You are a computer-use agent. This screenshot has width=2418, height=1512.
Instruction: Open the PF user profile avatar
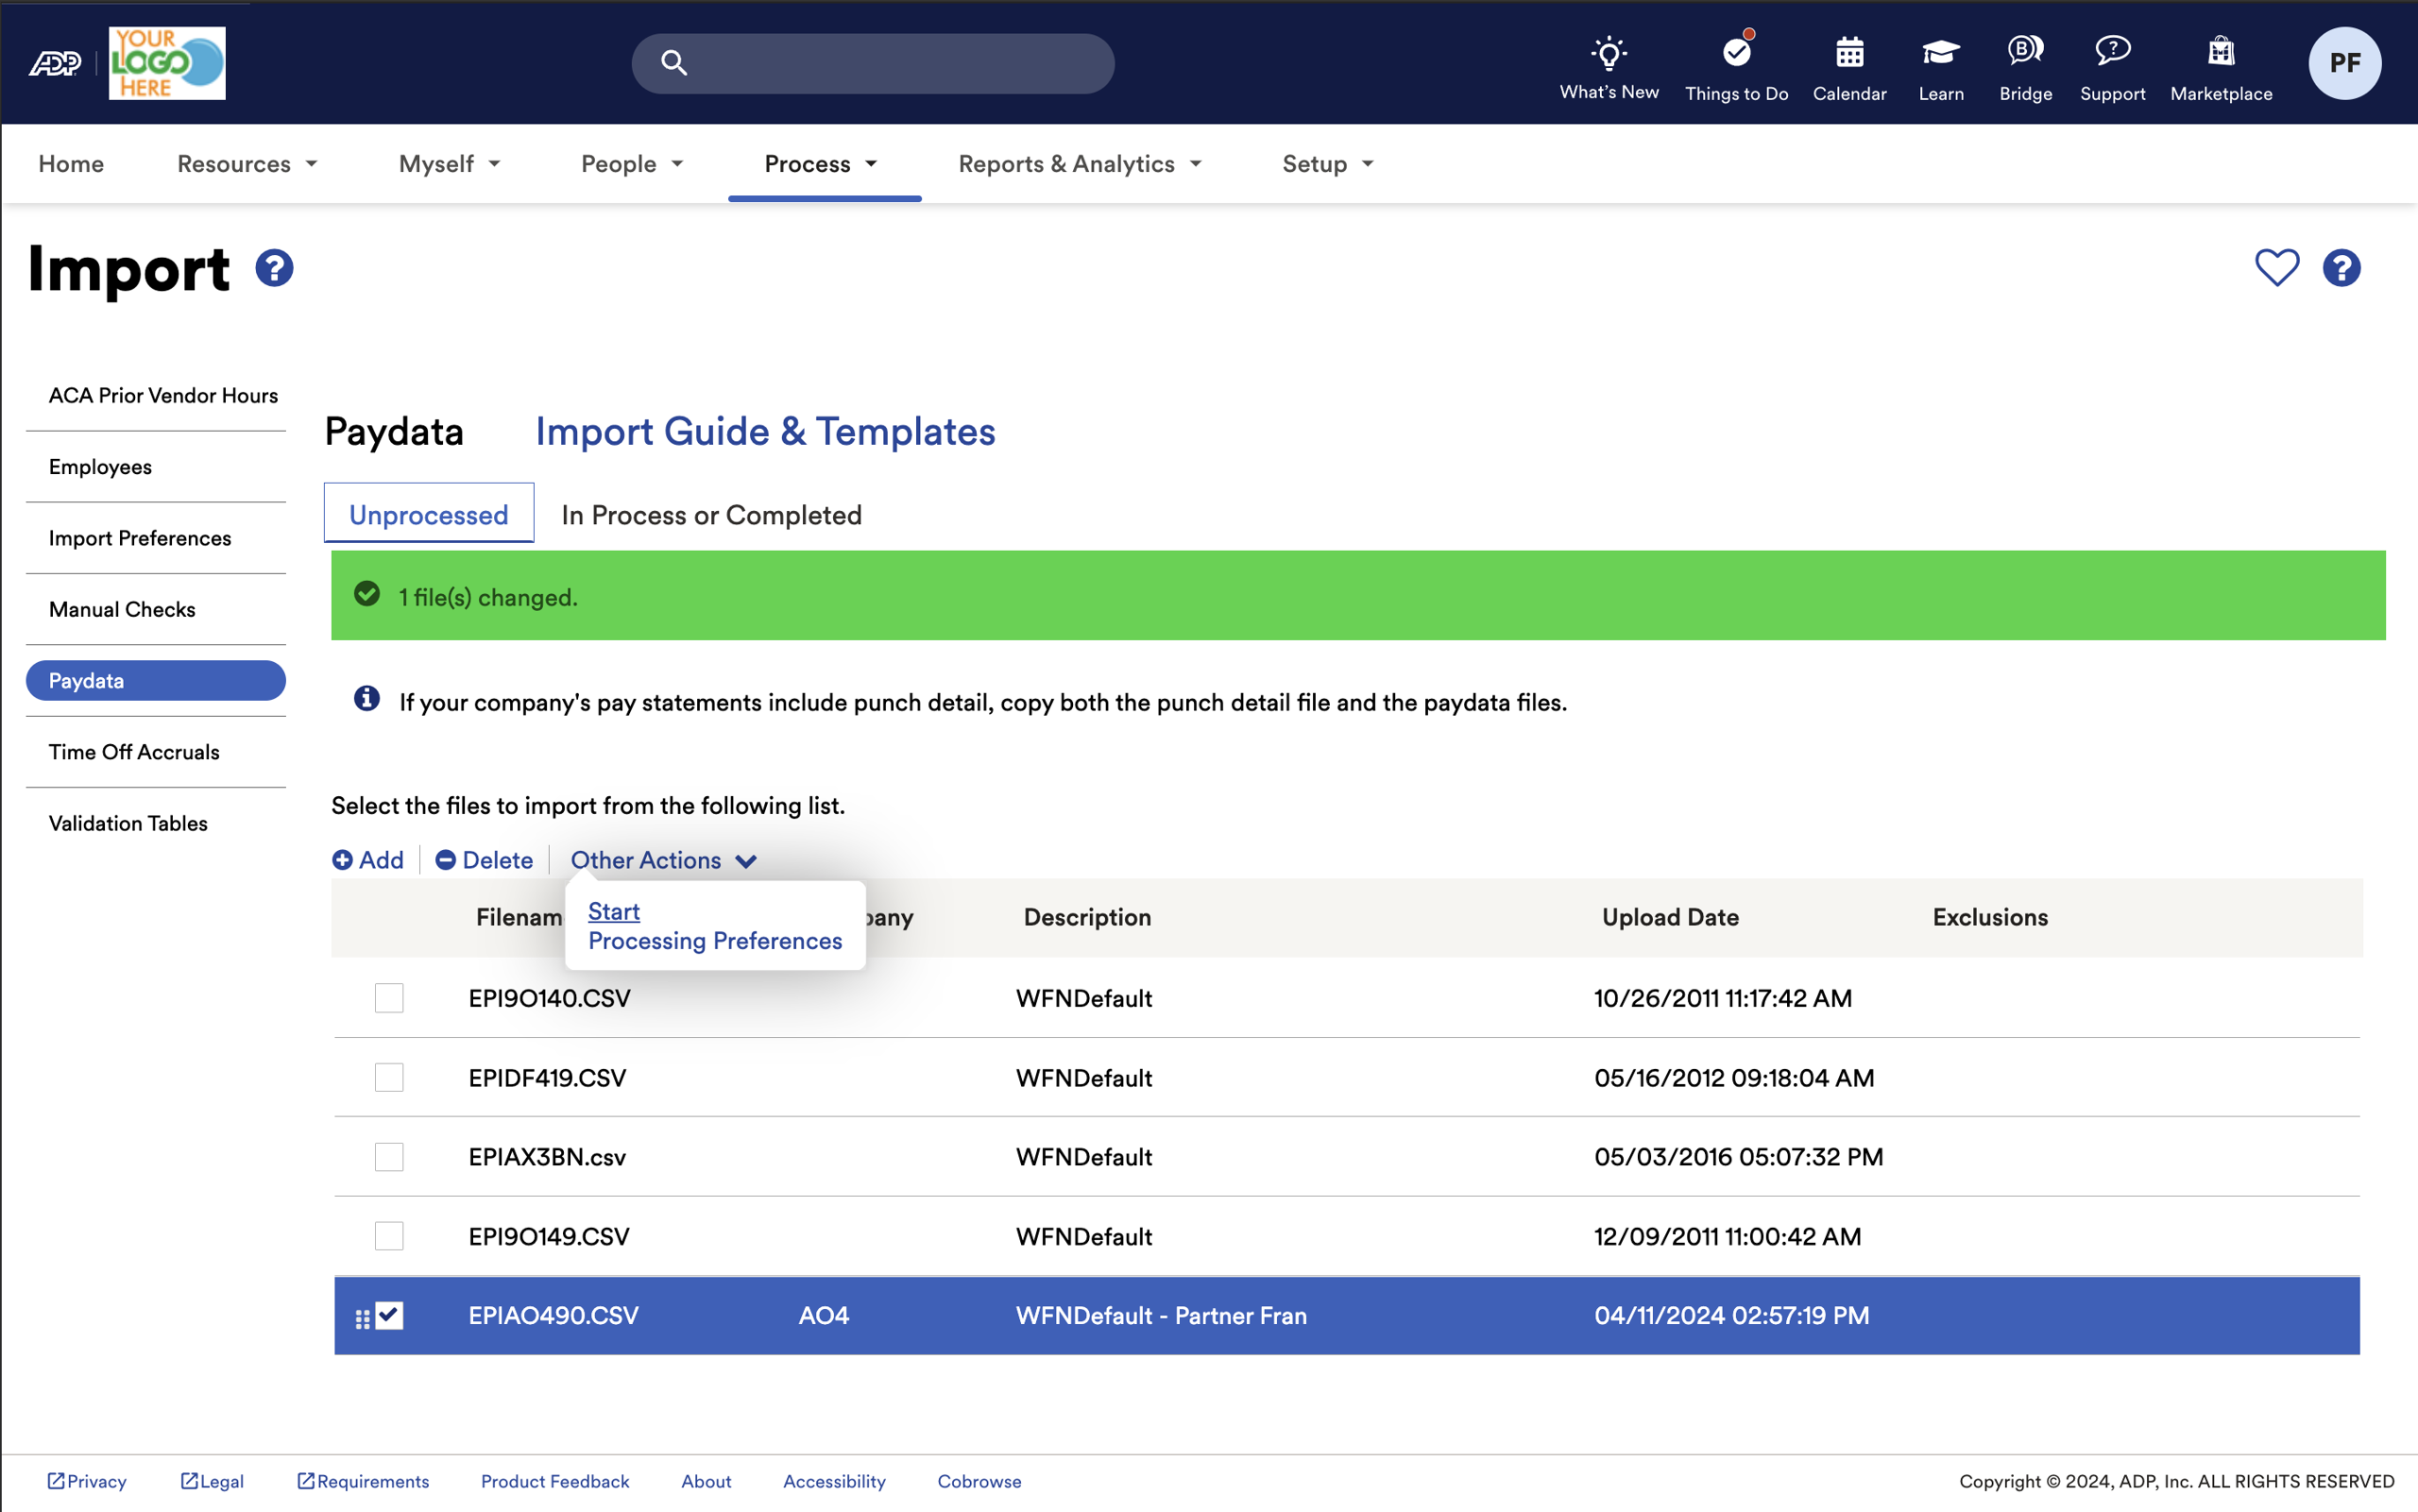2345,63
